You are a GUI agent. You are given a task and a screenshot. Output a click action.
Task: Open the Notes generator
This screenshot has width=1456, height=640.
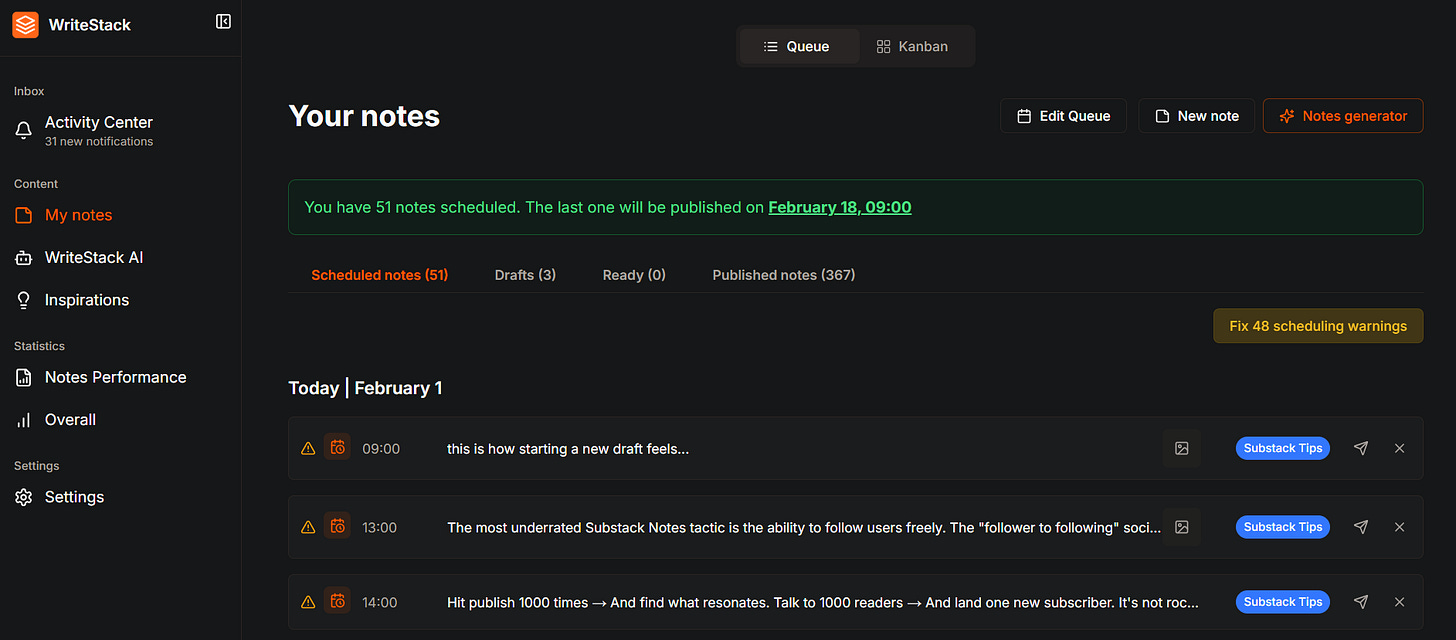(x=1343, y=116)
